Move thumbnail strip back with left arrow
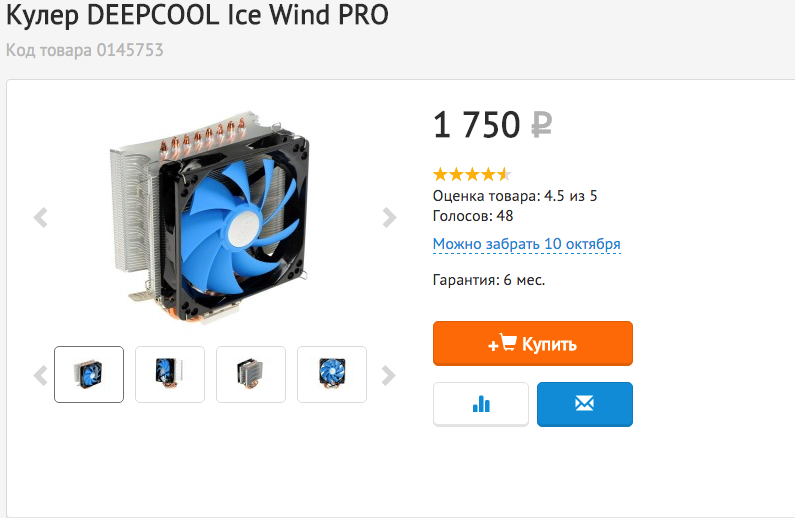This screenshot has height=518, width=795. point(40,375)
